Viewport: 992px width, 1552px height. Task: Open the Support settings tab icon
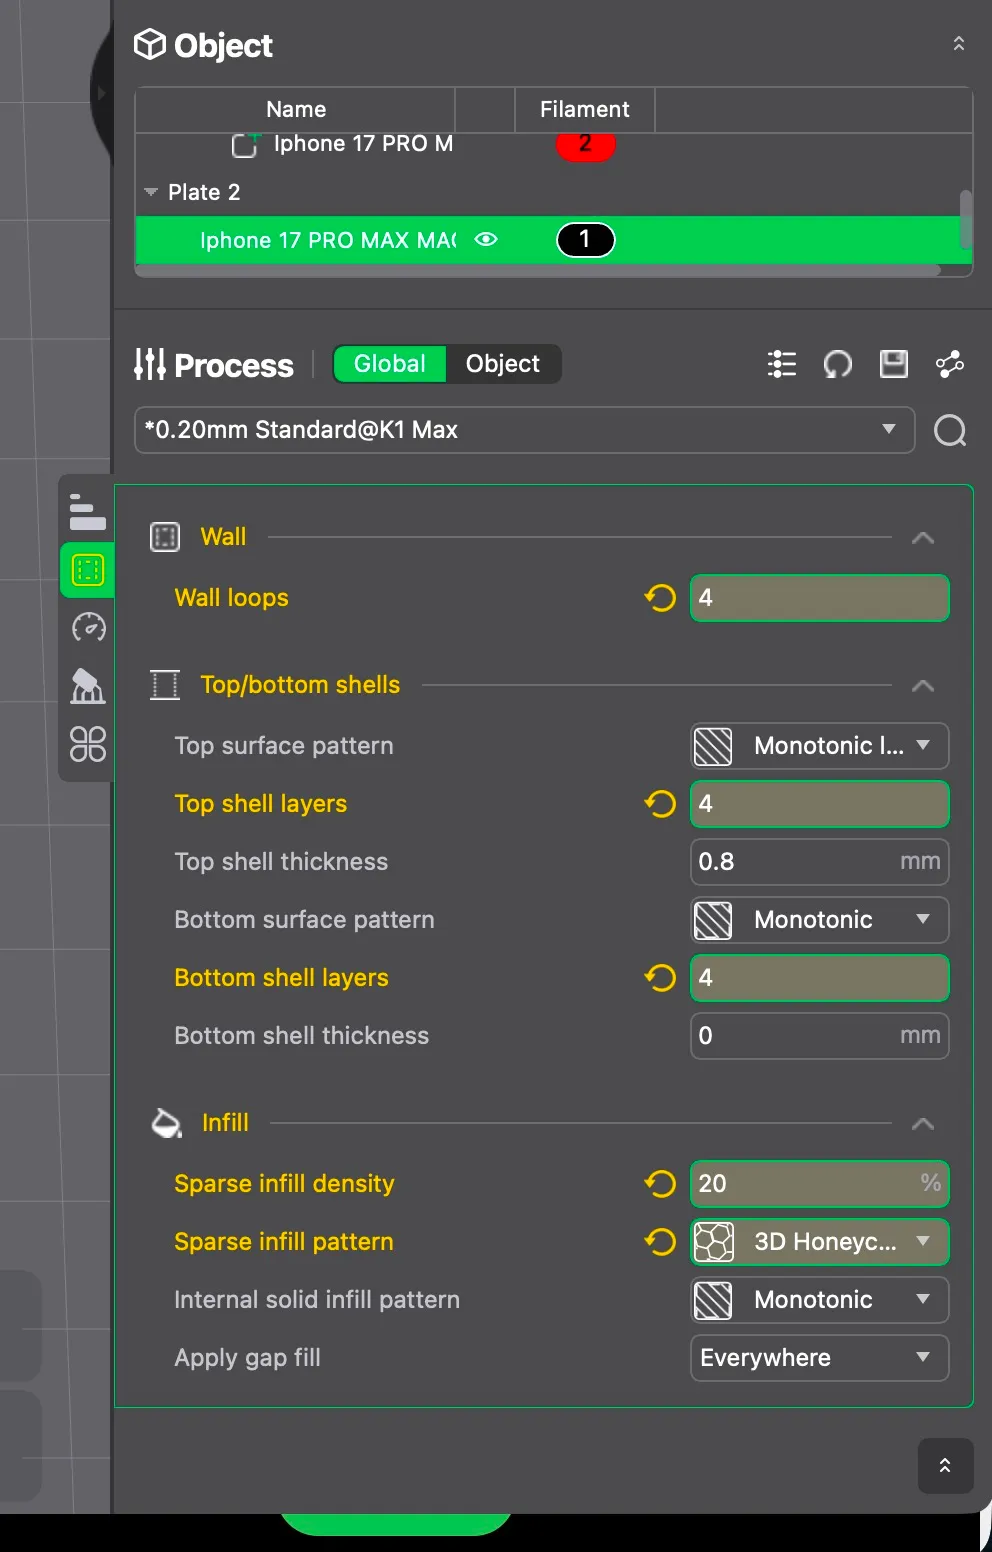point(88,686)
